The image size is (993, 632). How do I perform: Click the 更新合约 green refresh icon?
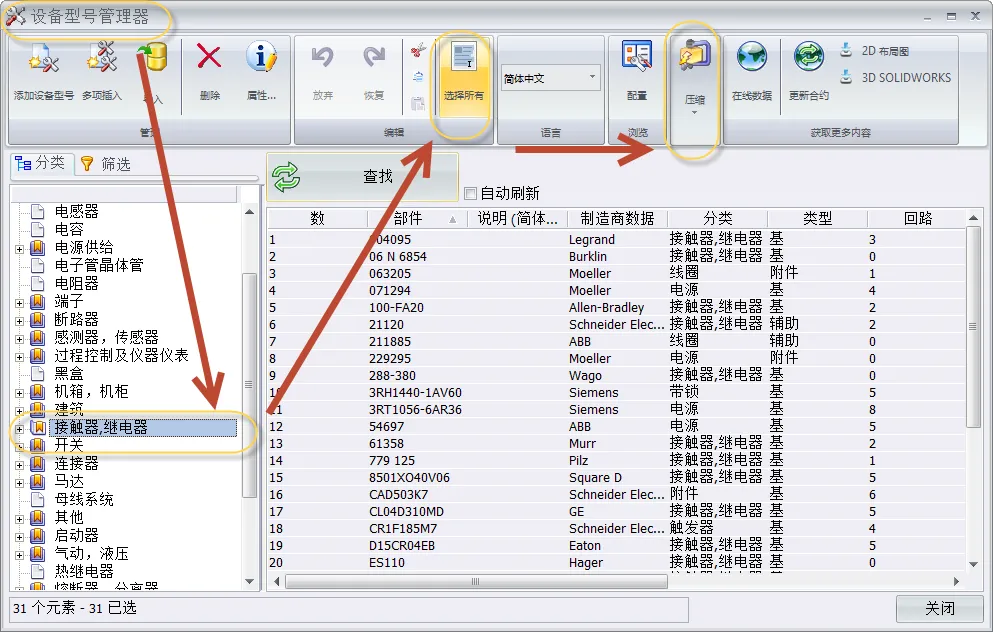809,57
